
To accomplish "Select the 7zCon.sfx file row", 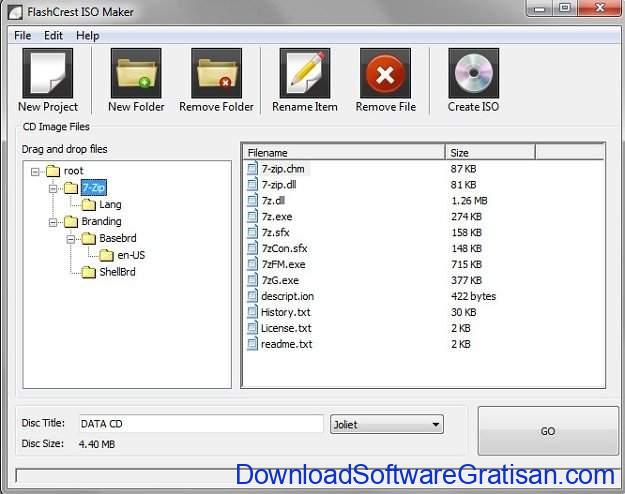I will pyautogui.click(x=424, y=248).
